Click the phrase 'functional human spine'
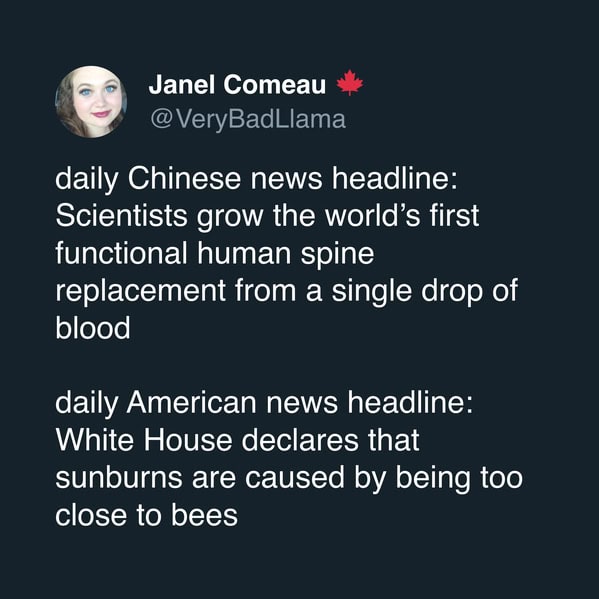Viewport: 599px width, 599px height. (215, 254)
